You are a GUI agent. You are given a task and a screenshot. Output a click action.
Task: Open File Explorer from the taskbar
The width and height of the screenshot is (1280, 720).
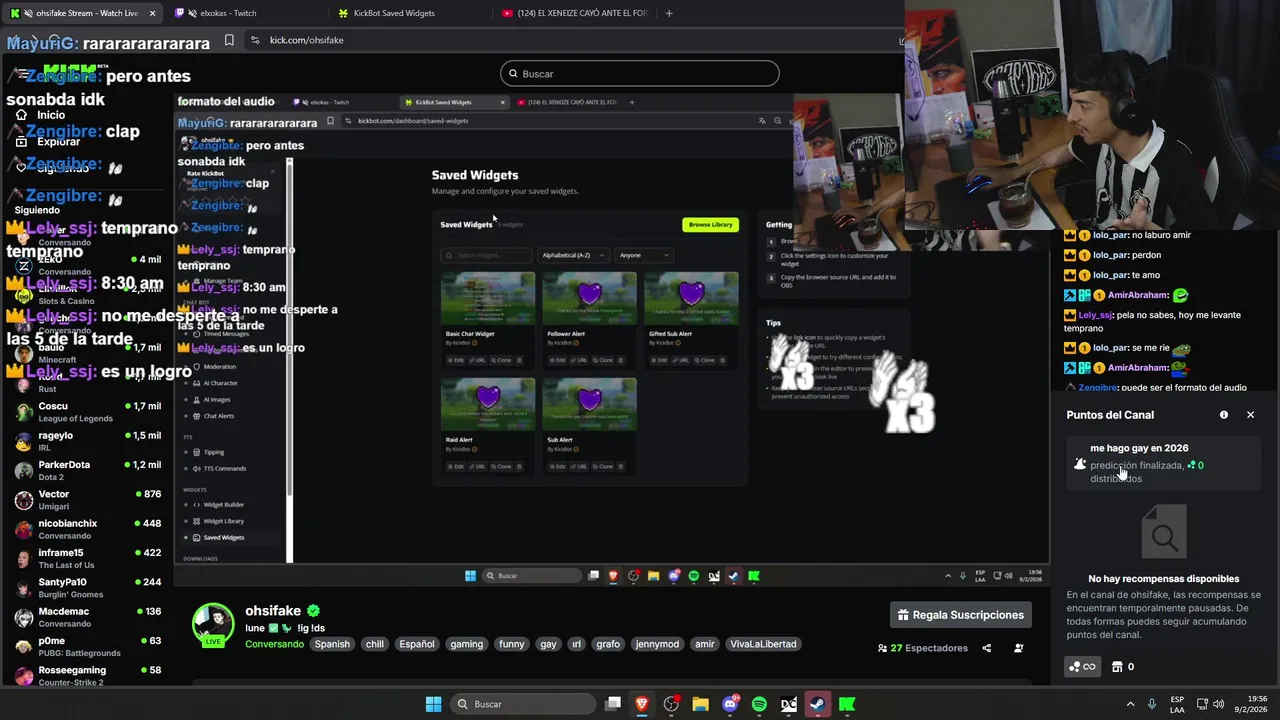click(x=700, y=704)
